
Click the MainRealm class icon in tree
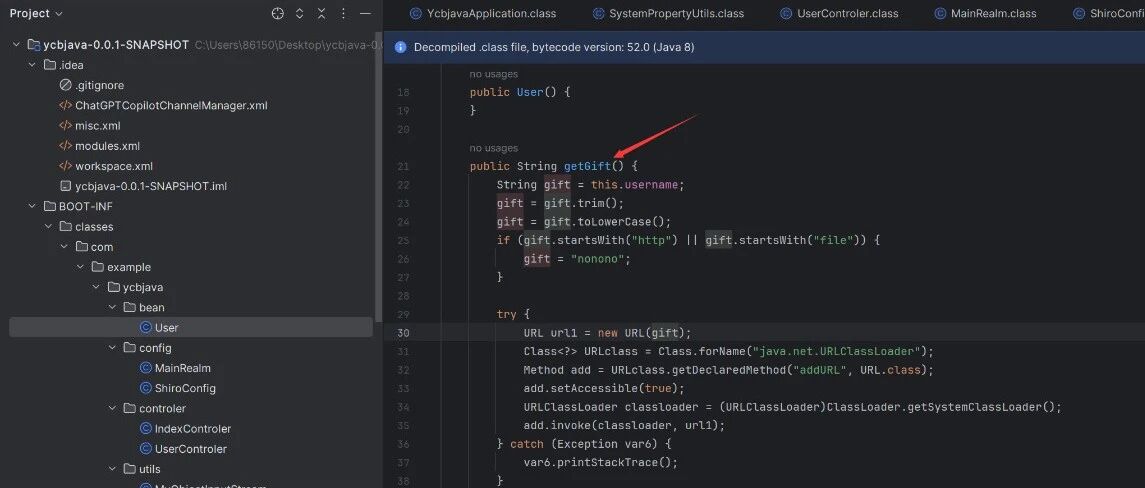(x=145, y=368)
